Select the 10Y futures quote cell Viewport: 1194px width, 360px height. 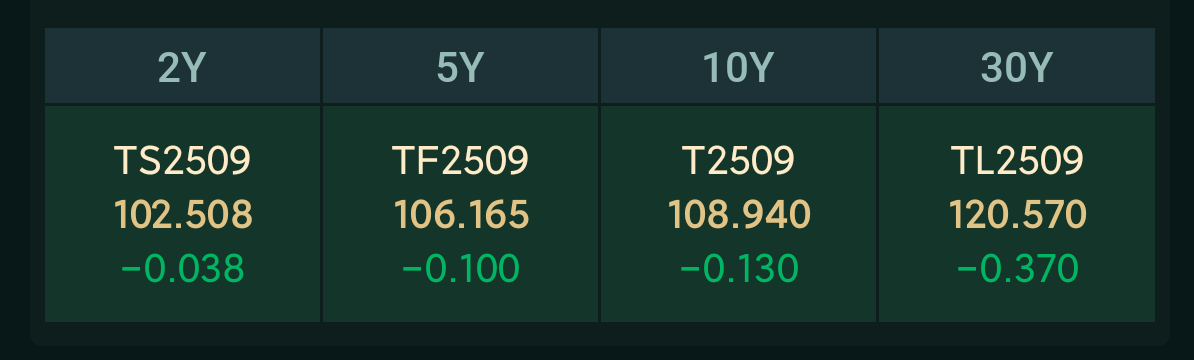click(x=738, y=214)
